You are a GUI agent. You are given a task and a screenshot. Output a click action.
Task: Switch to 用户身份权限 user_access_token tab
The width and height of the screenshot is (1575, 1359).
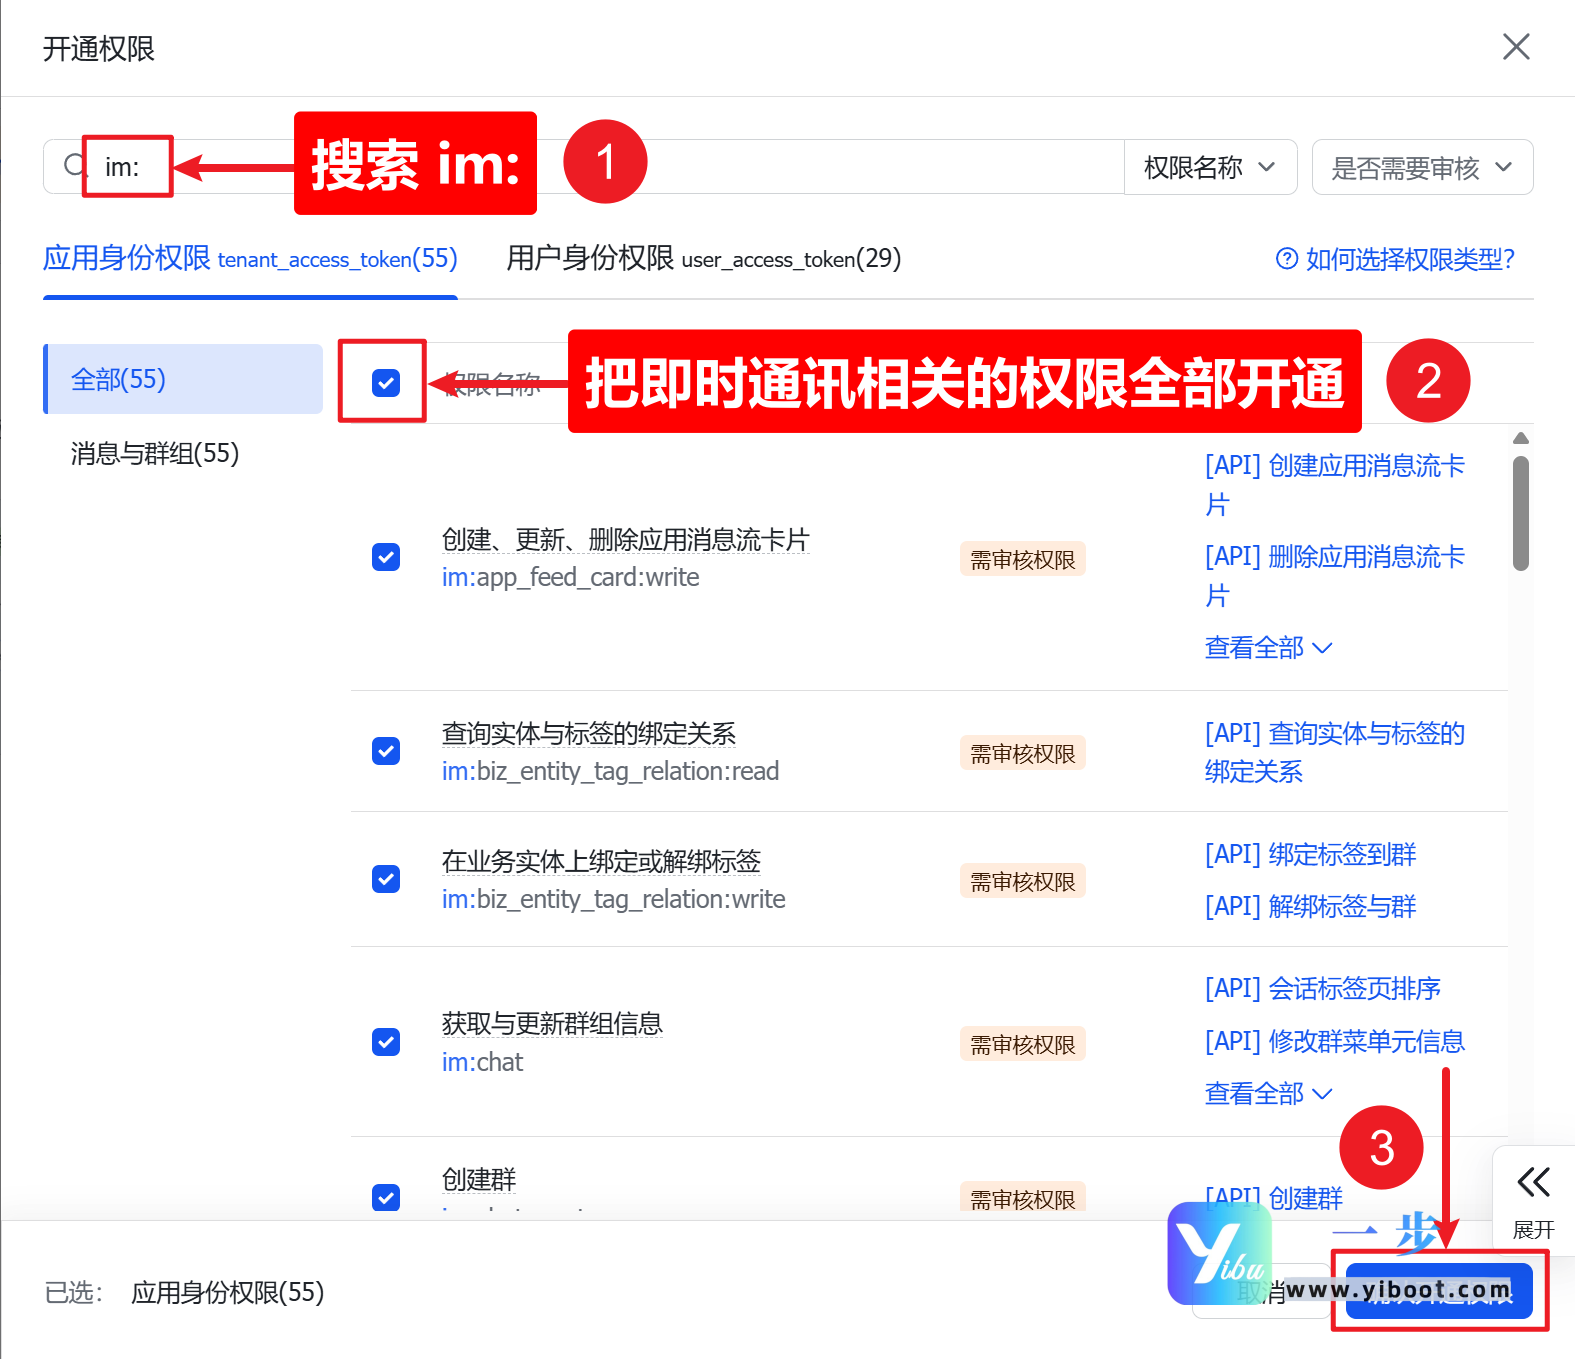coord(704,259)
